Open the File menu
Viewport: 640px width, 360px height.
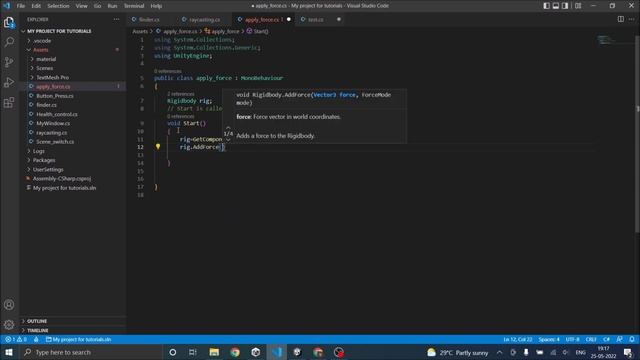tap(21, 6)
